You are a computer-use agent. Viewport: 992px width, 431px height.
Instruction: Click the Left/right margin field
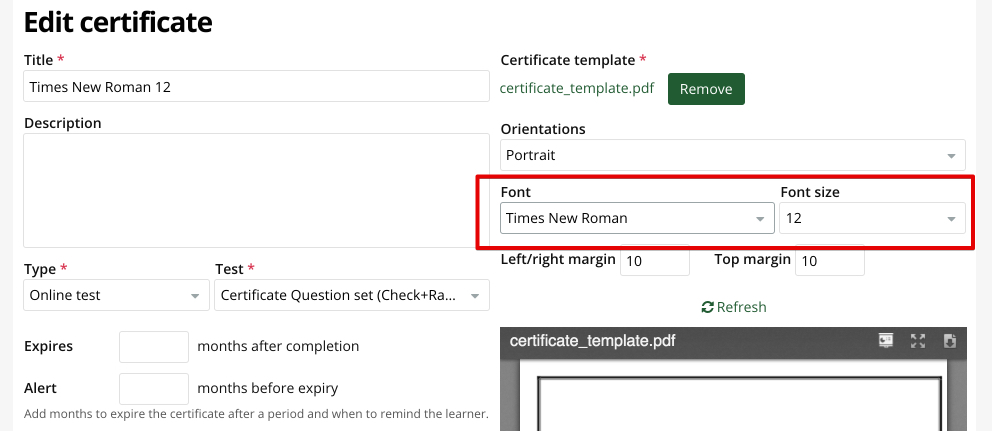(655, 260)
